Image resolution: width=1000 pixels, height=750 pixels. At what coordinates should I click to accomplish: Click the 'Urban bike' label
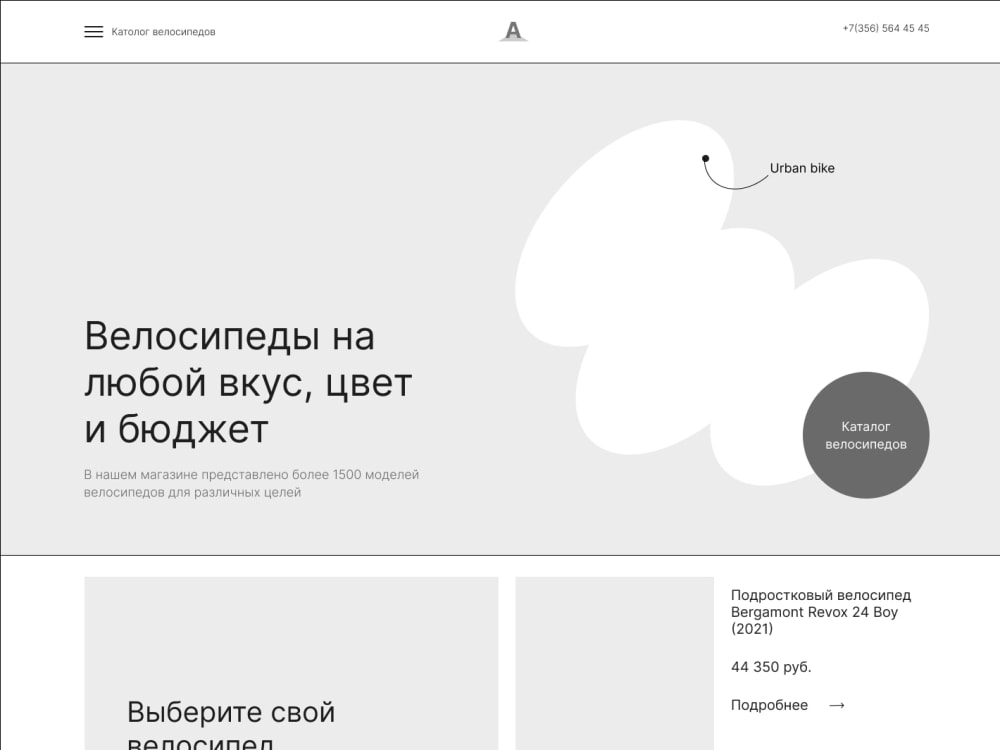(x=802, y=168)
